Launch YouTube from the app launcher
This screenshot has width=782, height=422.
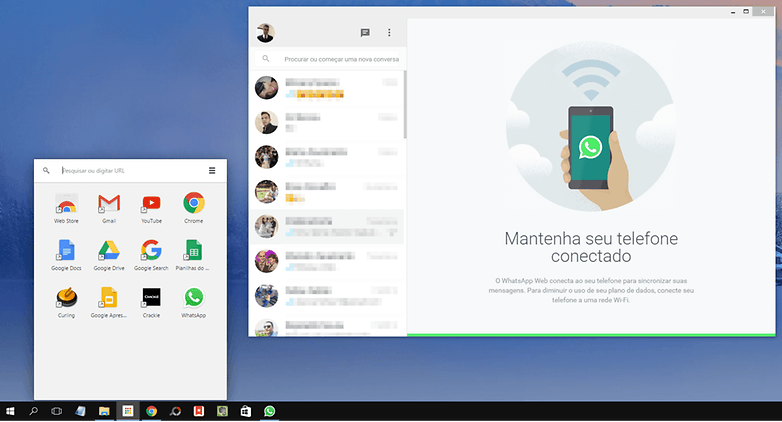point(151,208)
